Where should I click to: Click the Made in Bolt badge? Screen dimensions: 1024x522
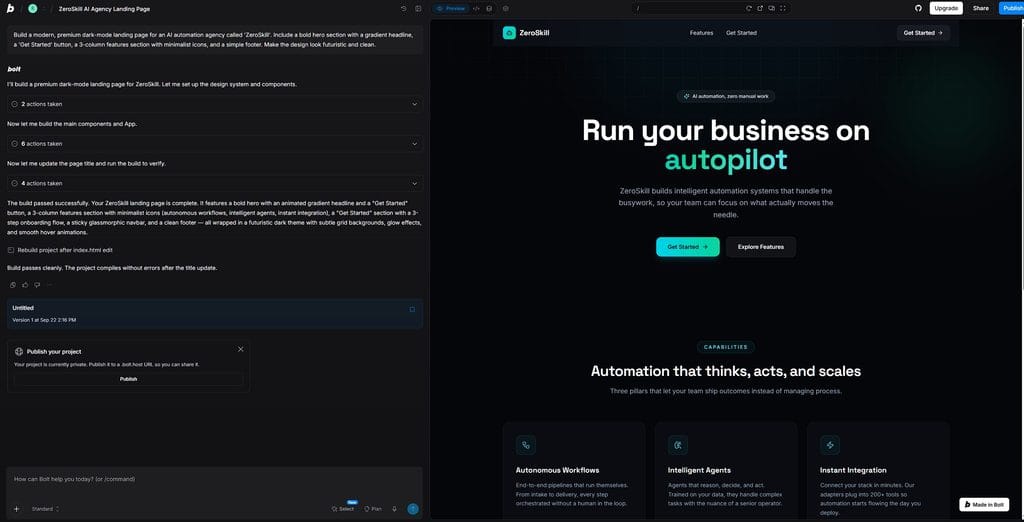tap(984, 504)
